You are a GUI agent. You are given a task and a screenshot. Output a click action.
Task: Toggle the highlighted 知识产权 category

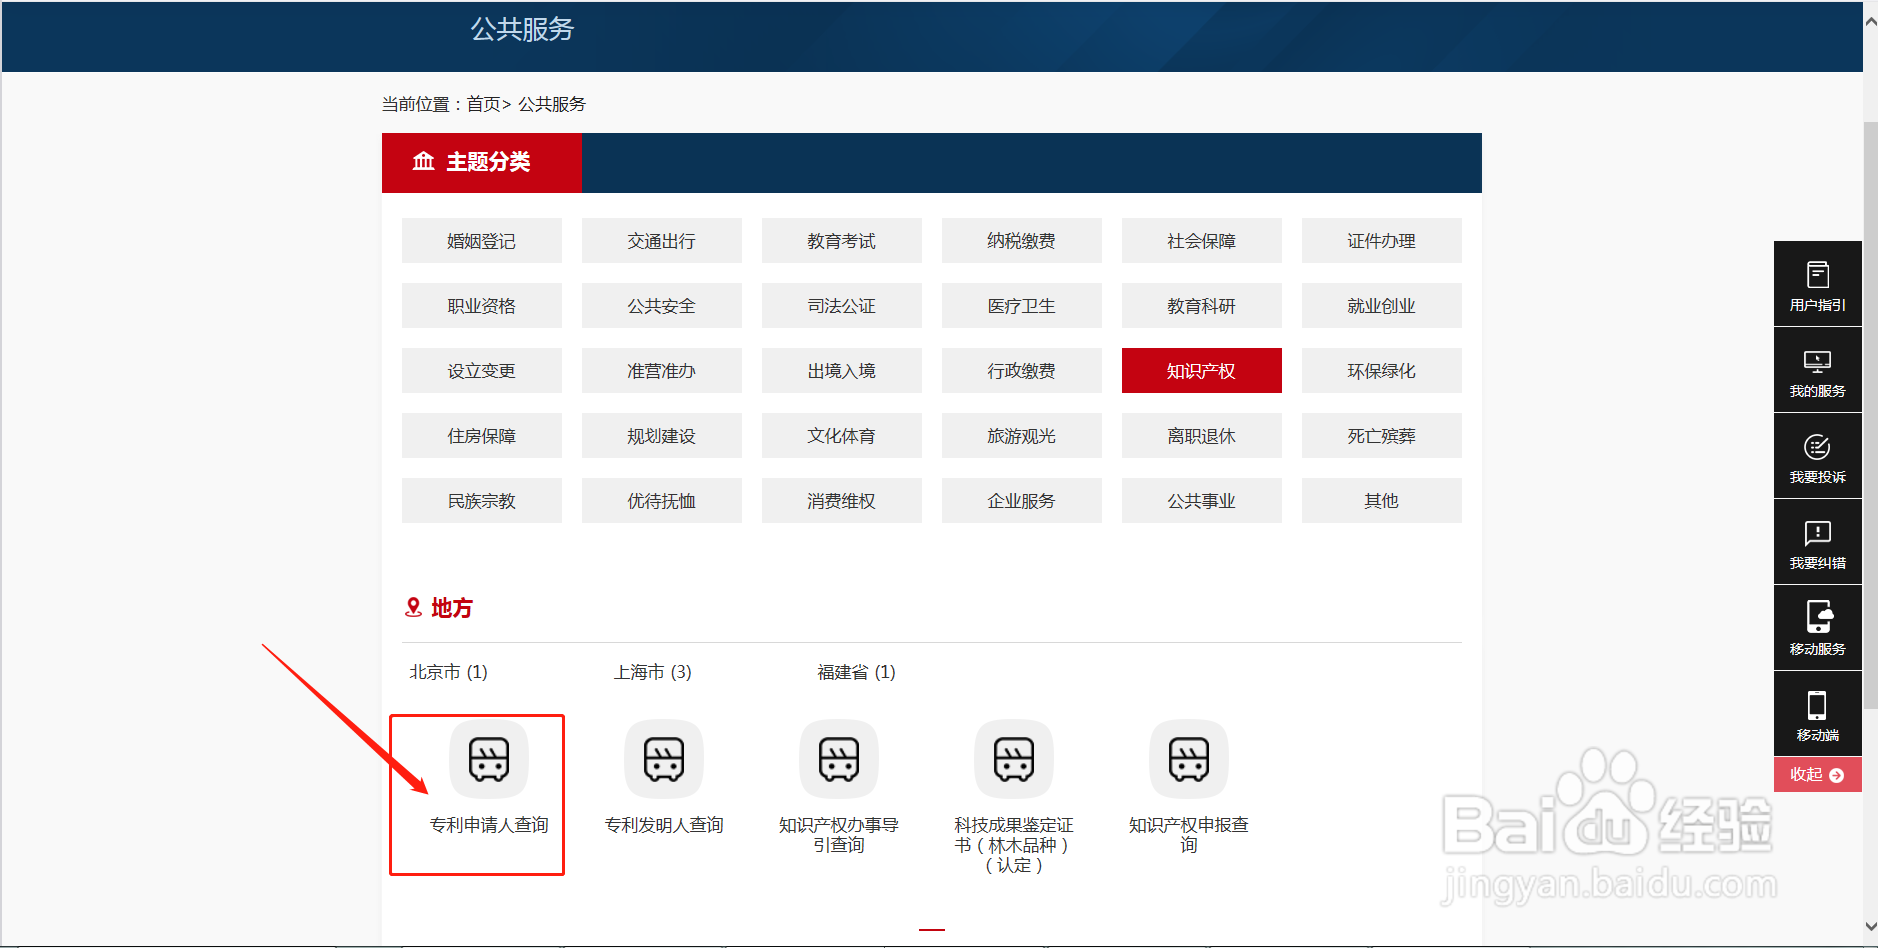(x=1201, y=370)
